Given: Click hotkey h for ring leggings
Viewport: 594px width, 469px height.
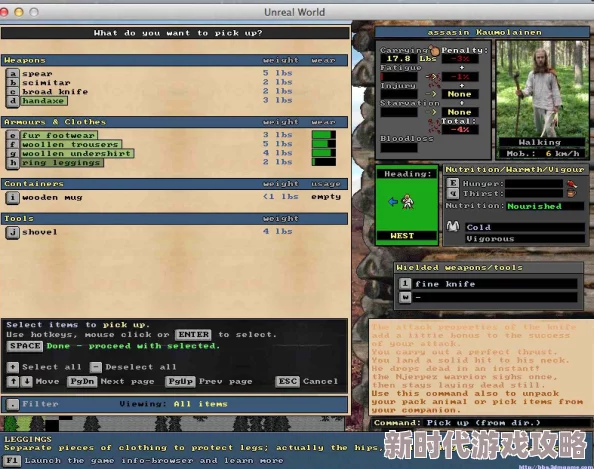Looking at the screenshot, I should tap(13, 163).
